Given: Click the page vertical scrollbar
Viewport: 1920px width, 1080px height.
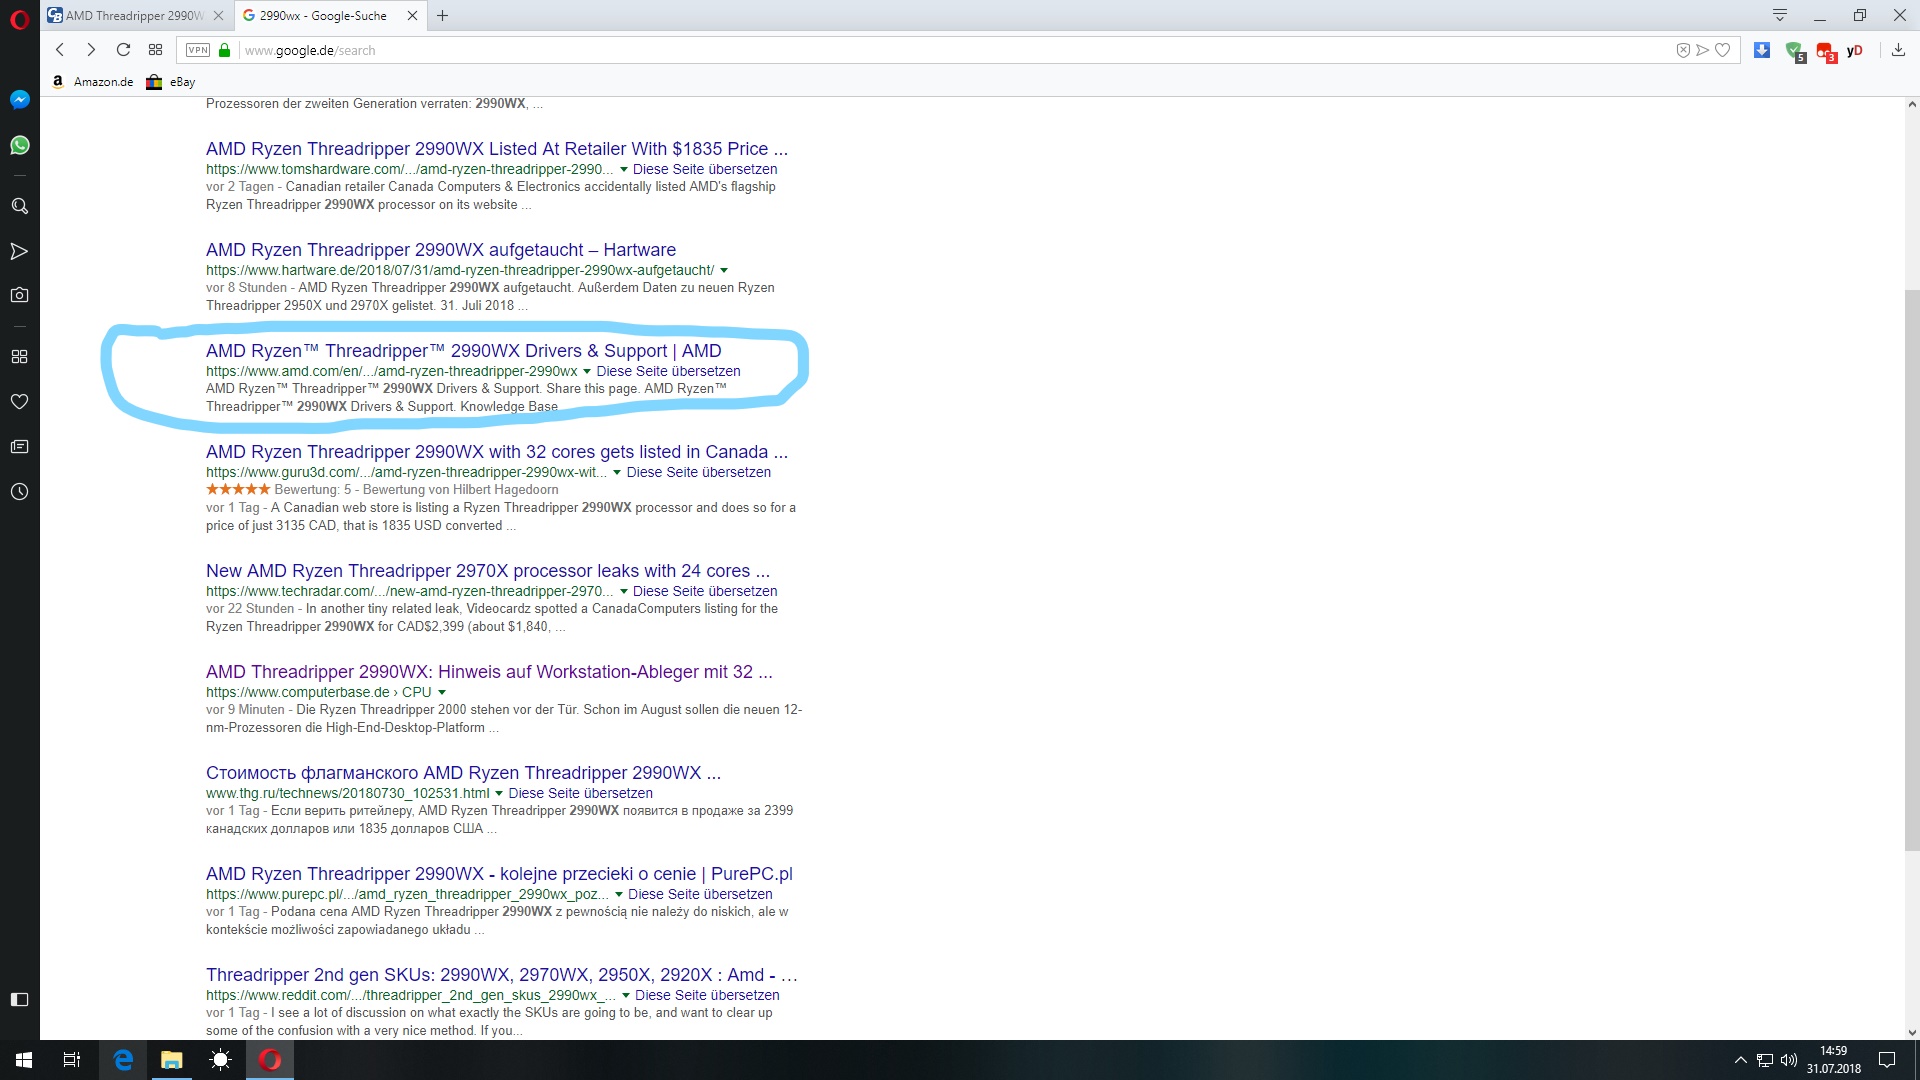Looking at the screenshot, I should [x=1911, y=570].
